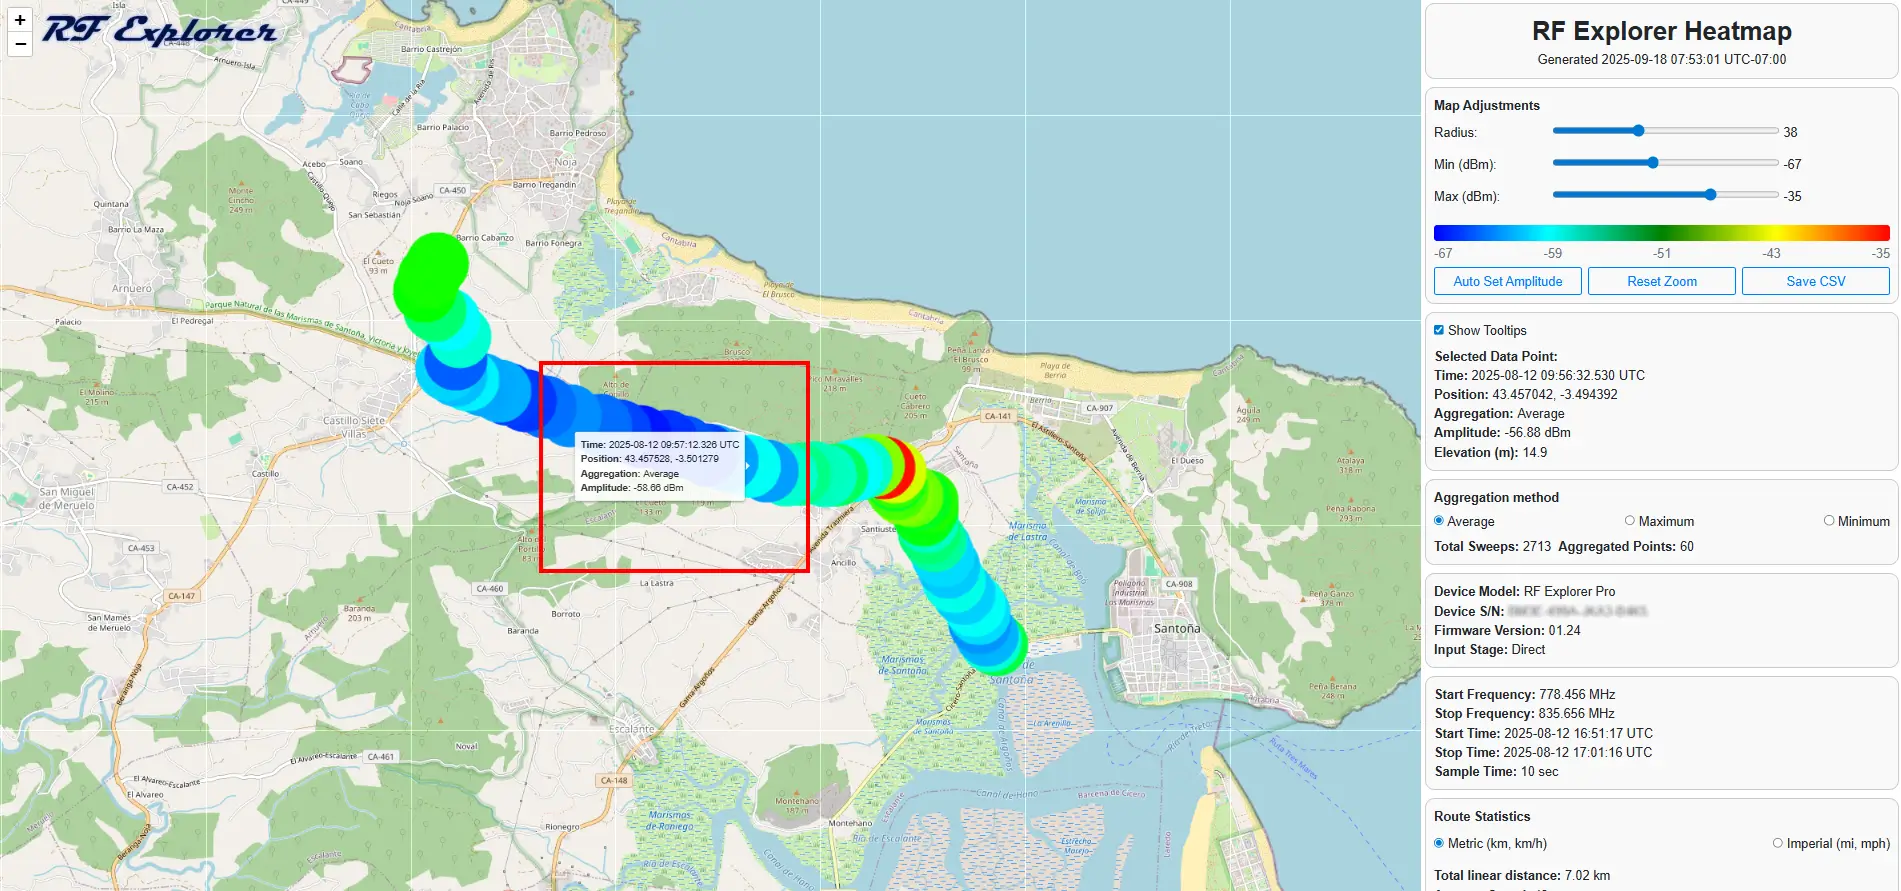1901x891 pixels.
Task: Click the Santoña town label on map
Action: click(x=1176, y=629)
